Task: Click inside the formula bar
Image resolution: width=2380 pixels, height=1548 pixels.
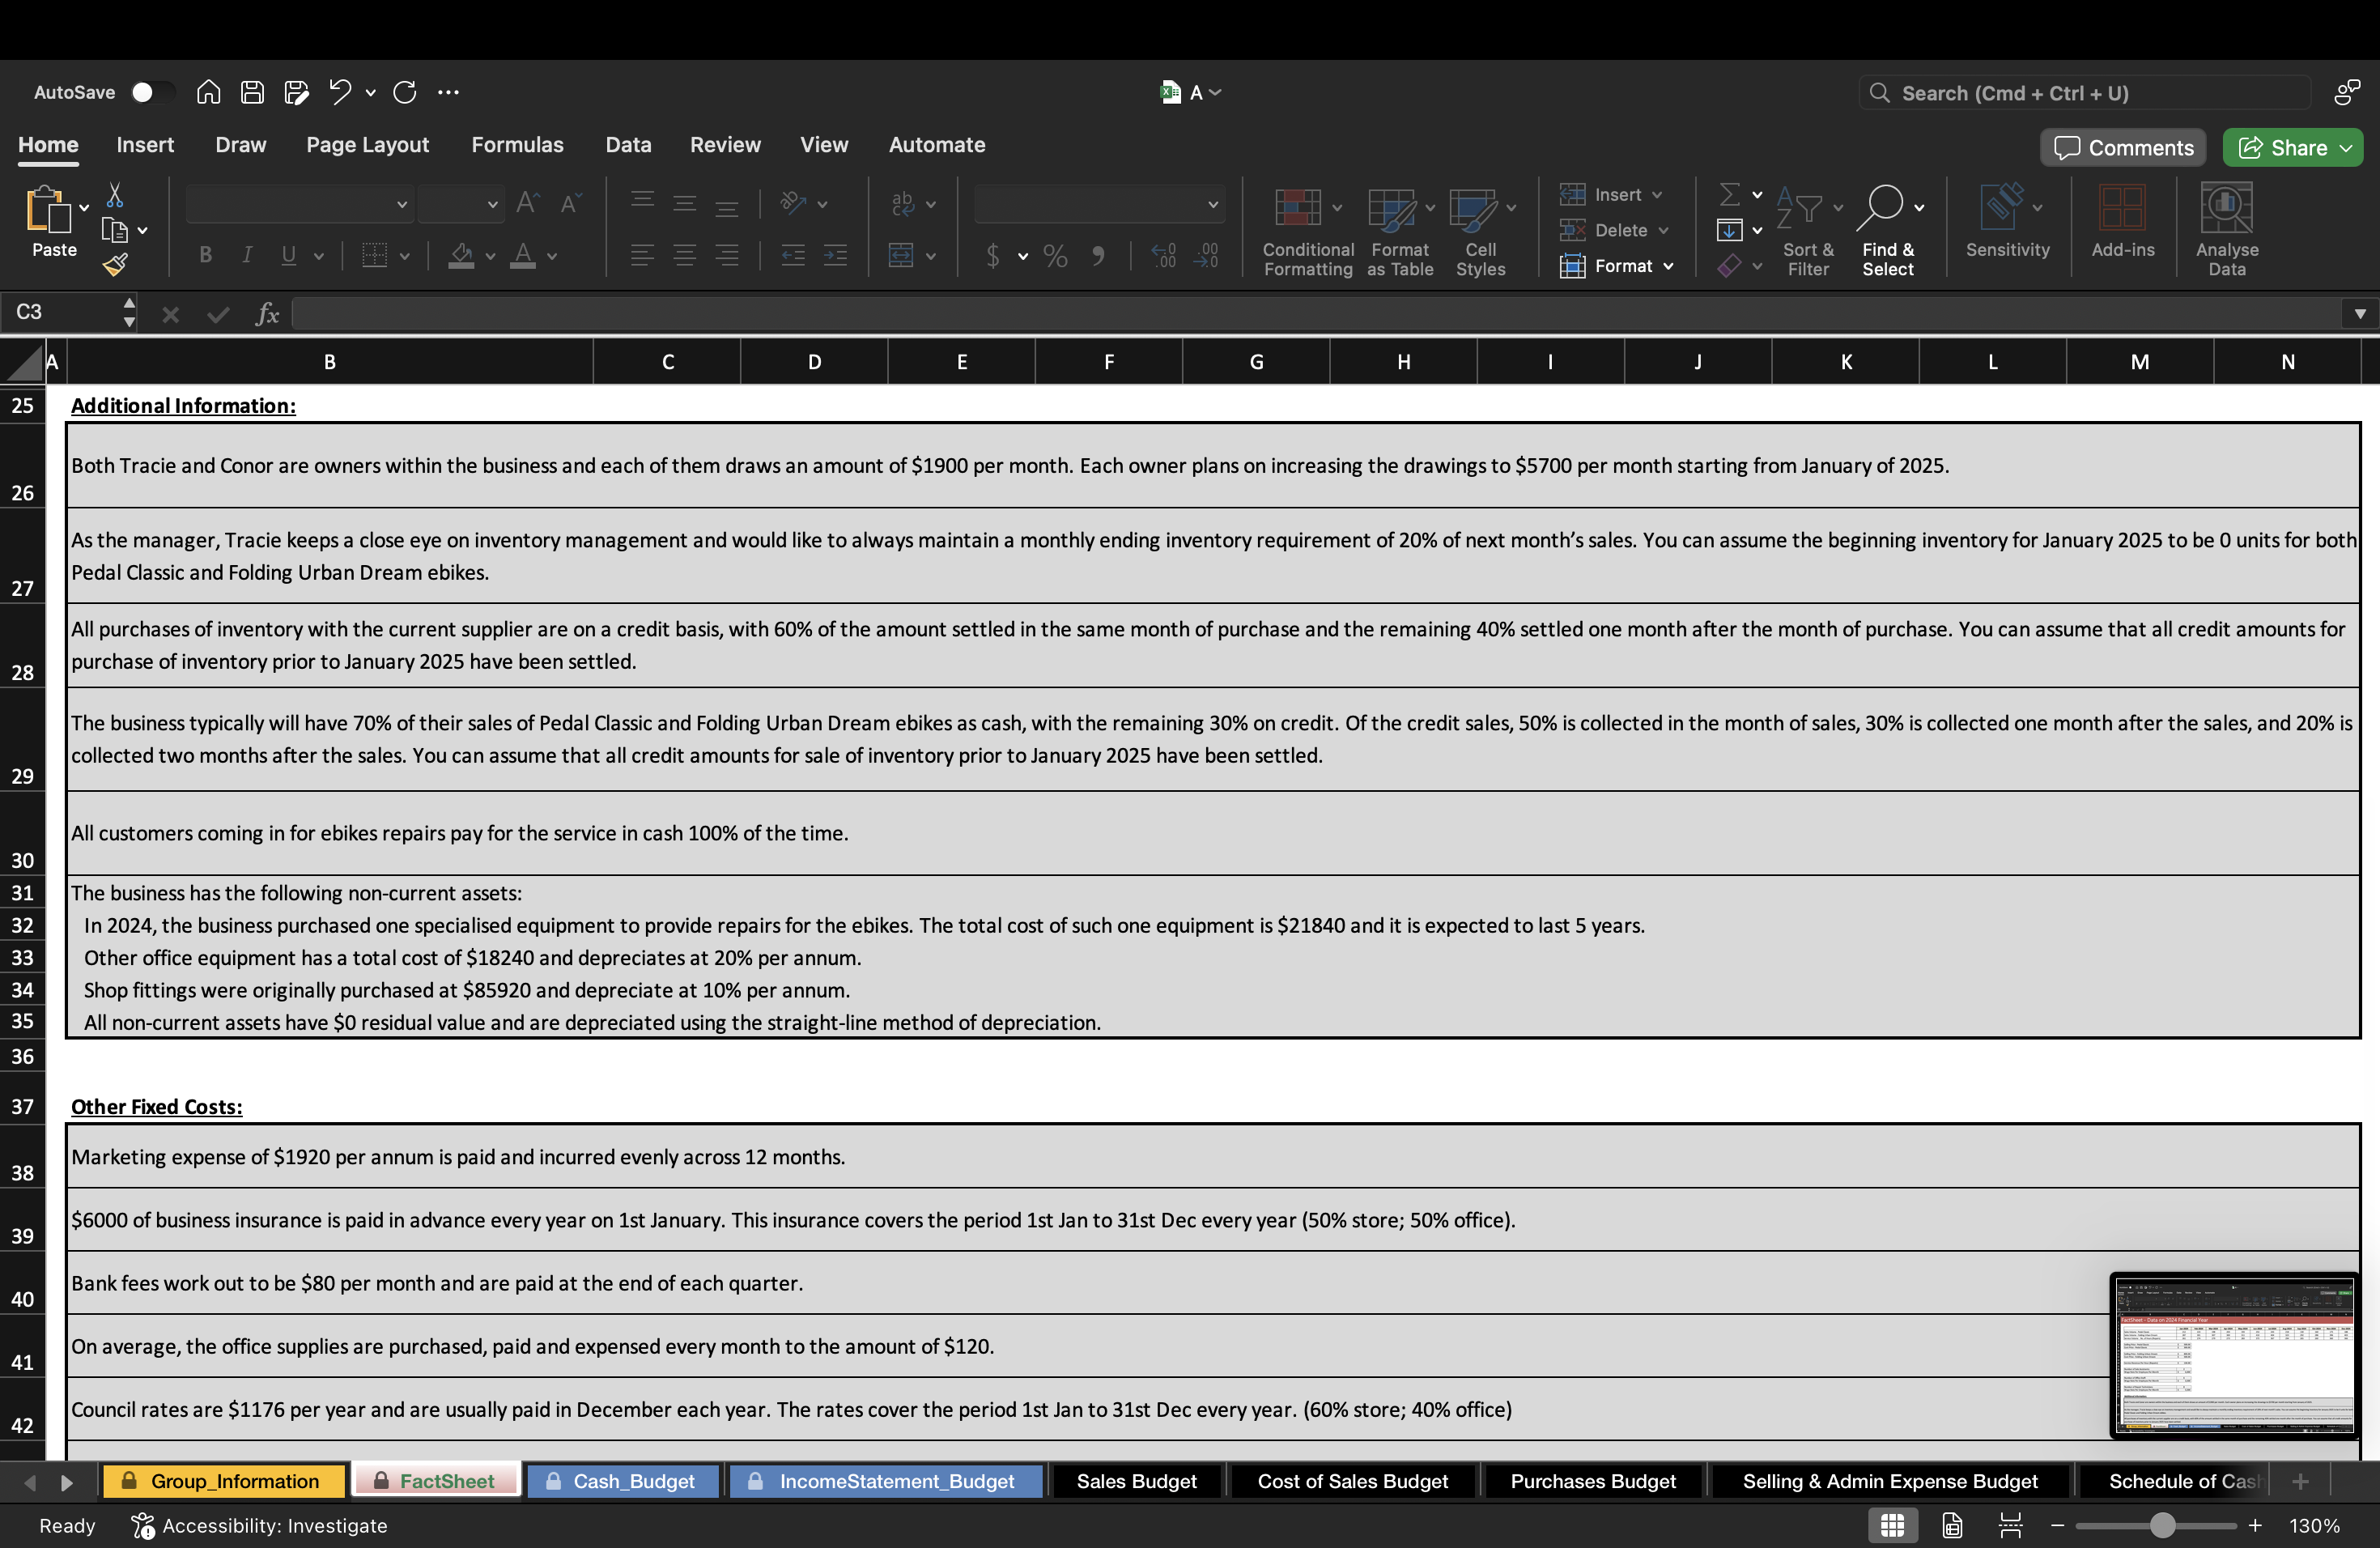Action: 800,313
